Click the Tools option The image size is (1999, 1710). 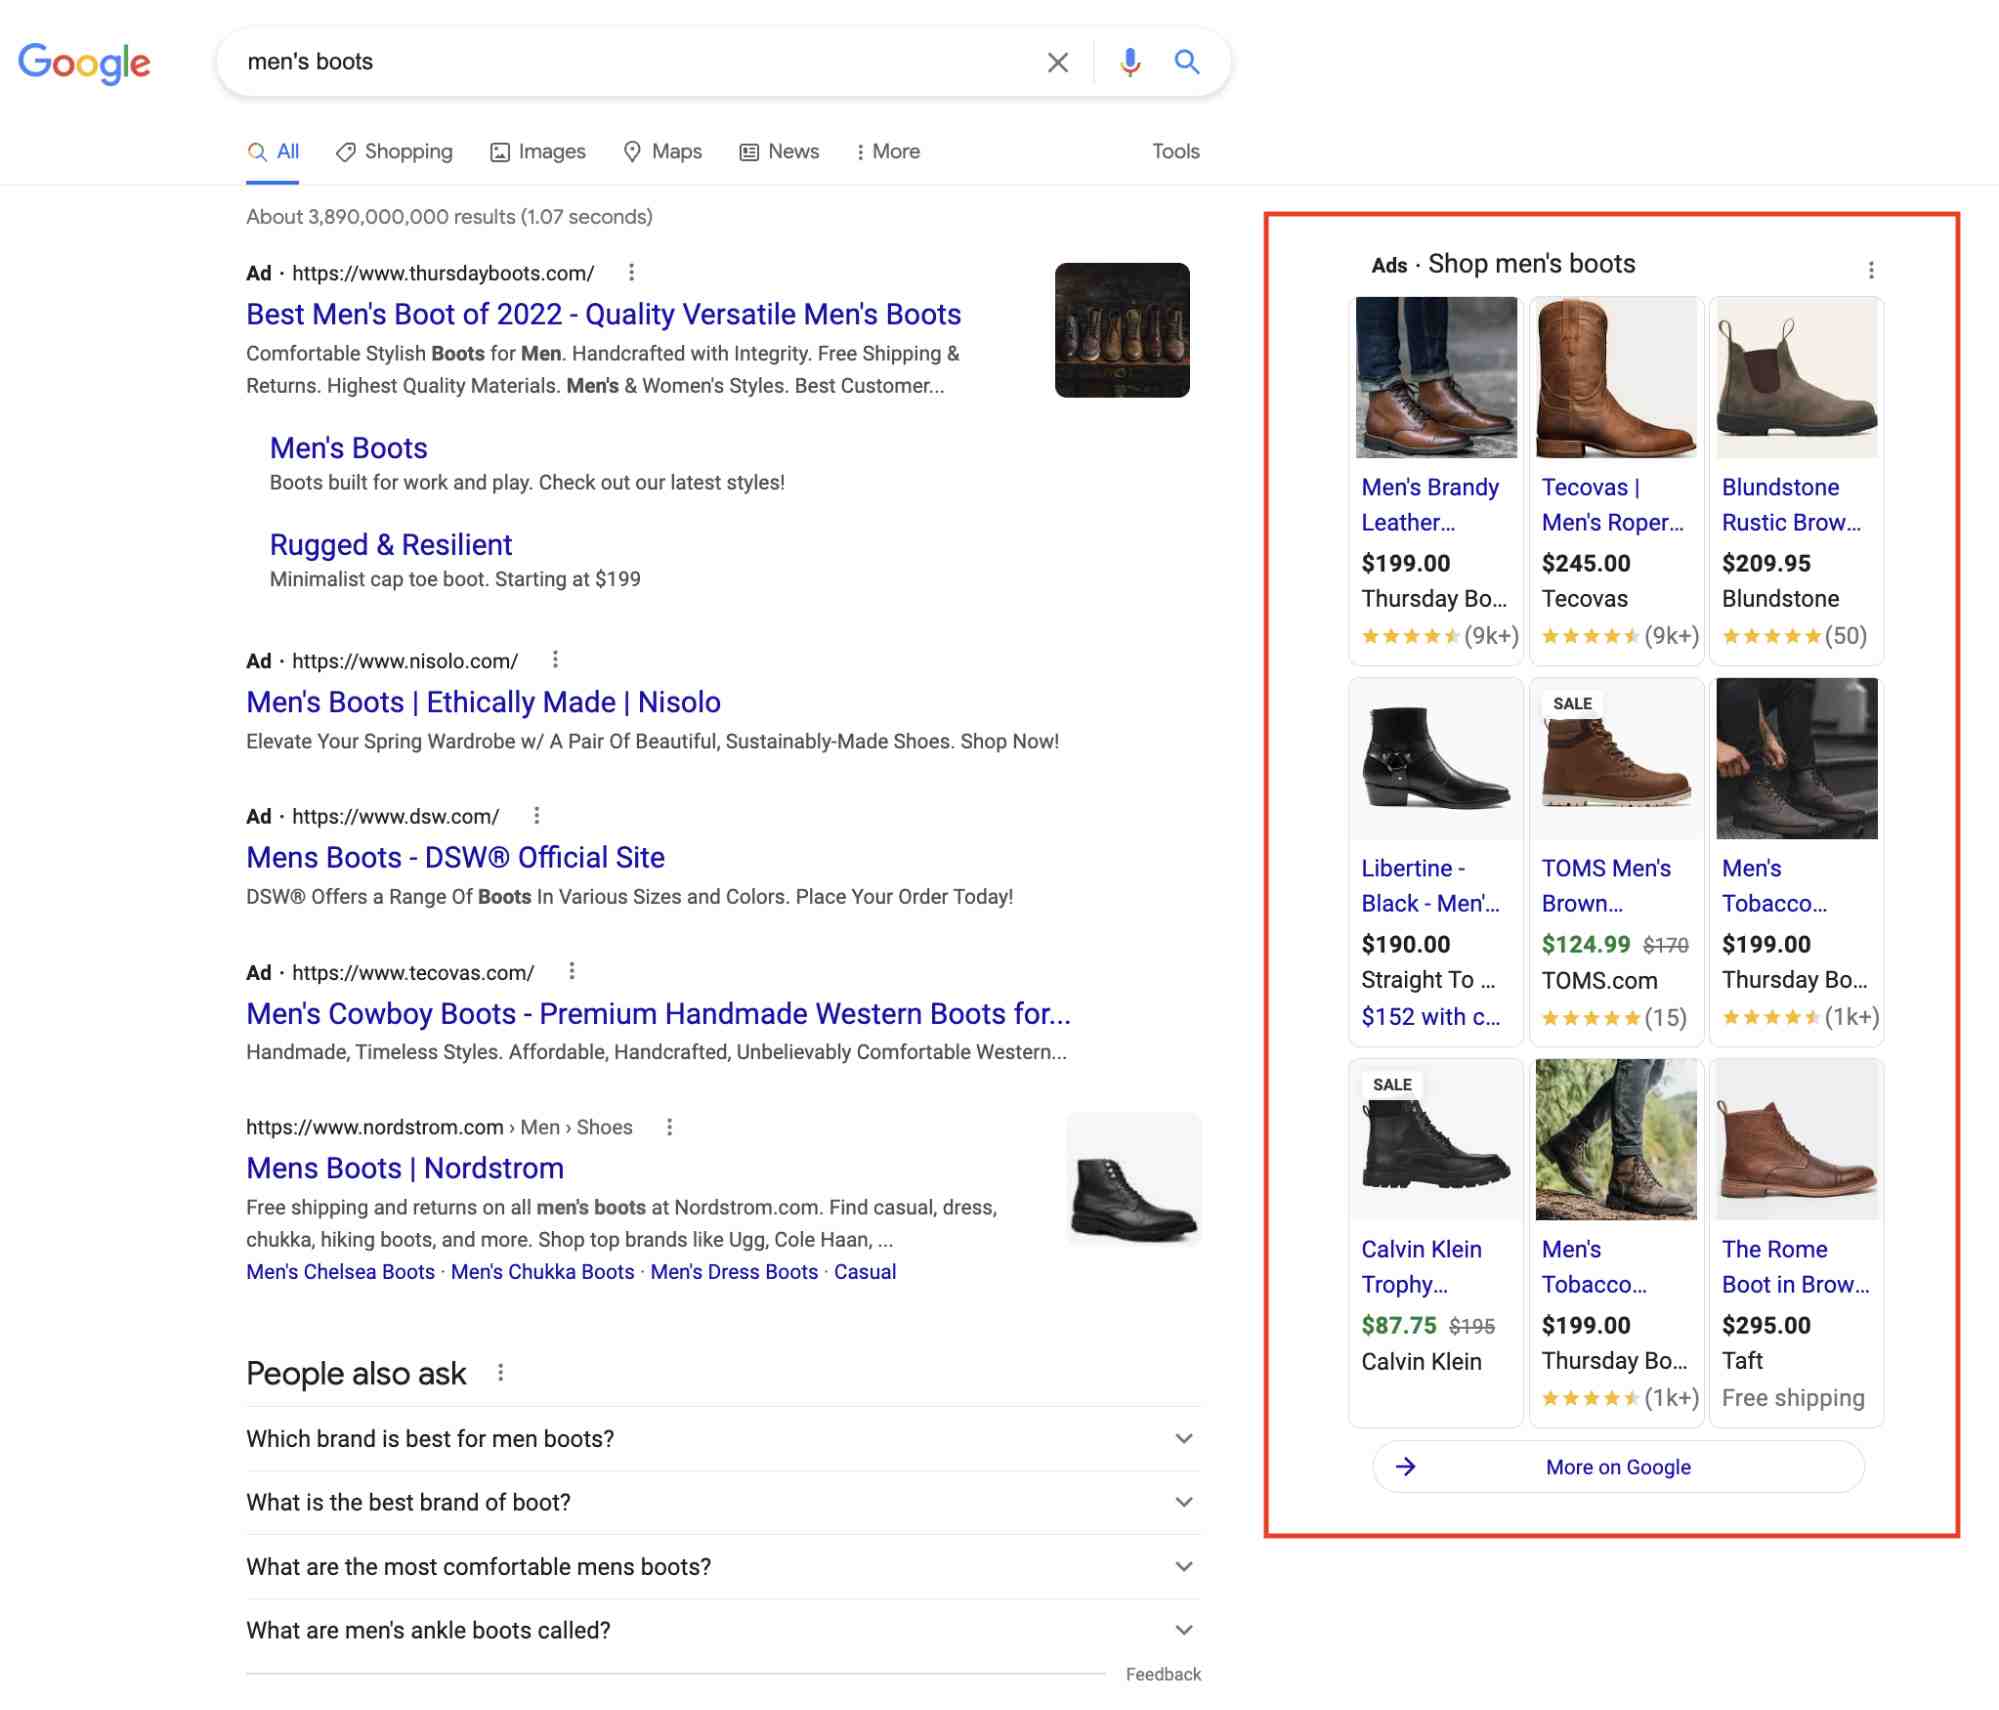[1175, 151]
